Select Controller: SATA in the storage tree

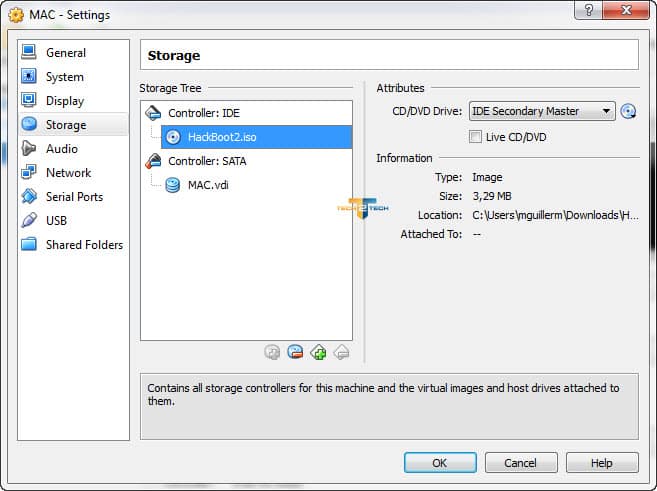[207, 161]
